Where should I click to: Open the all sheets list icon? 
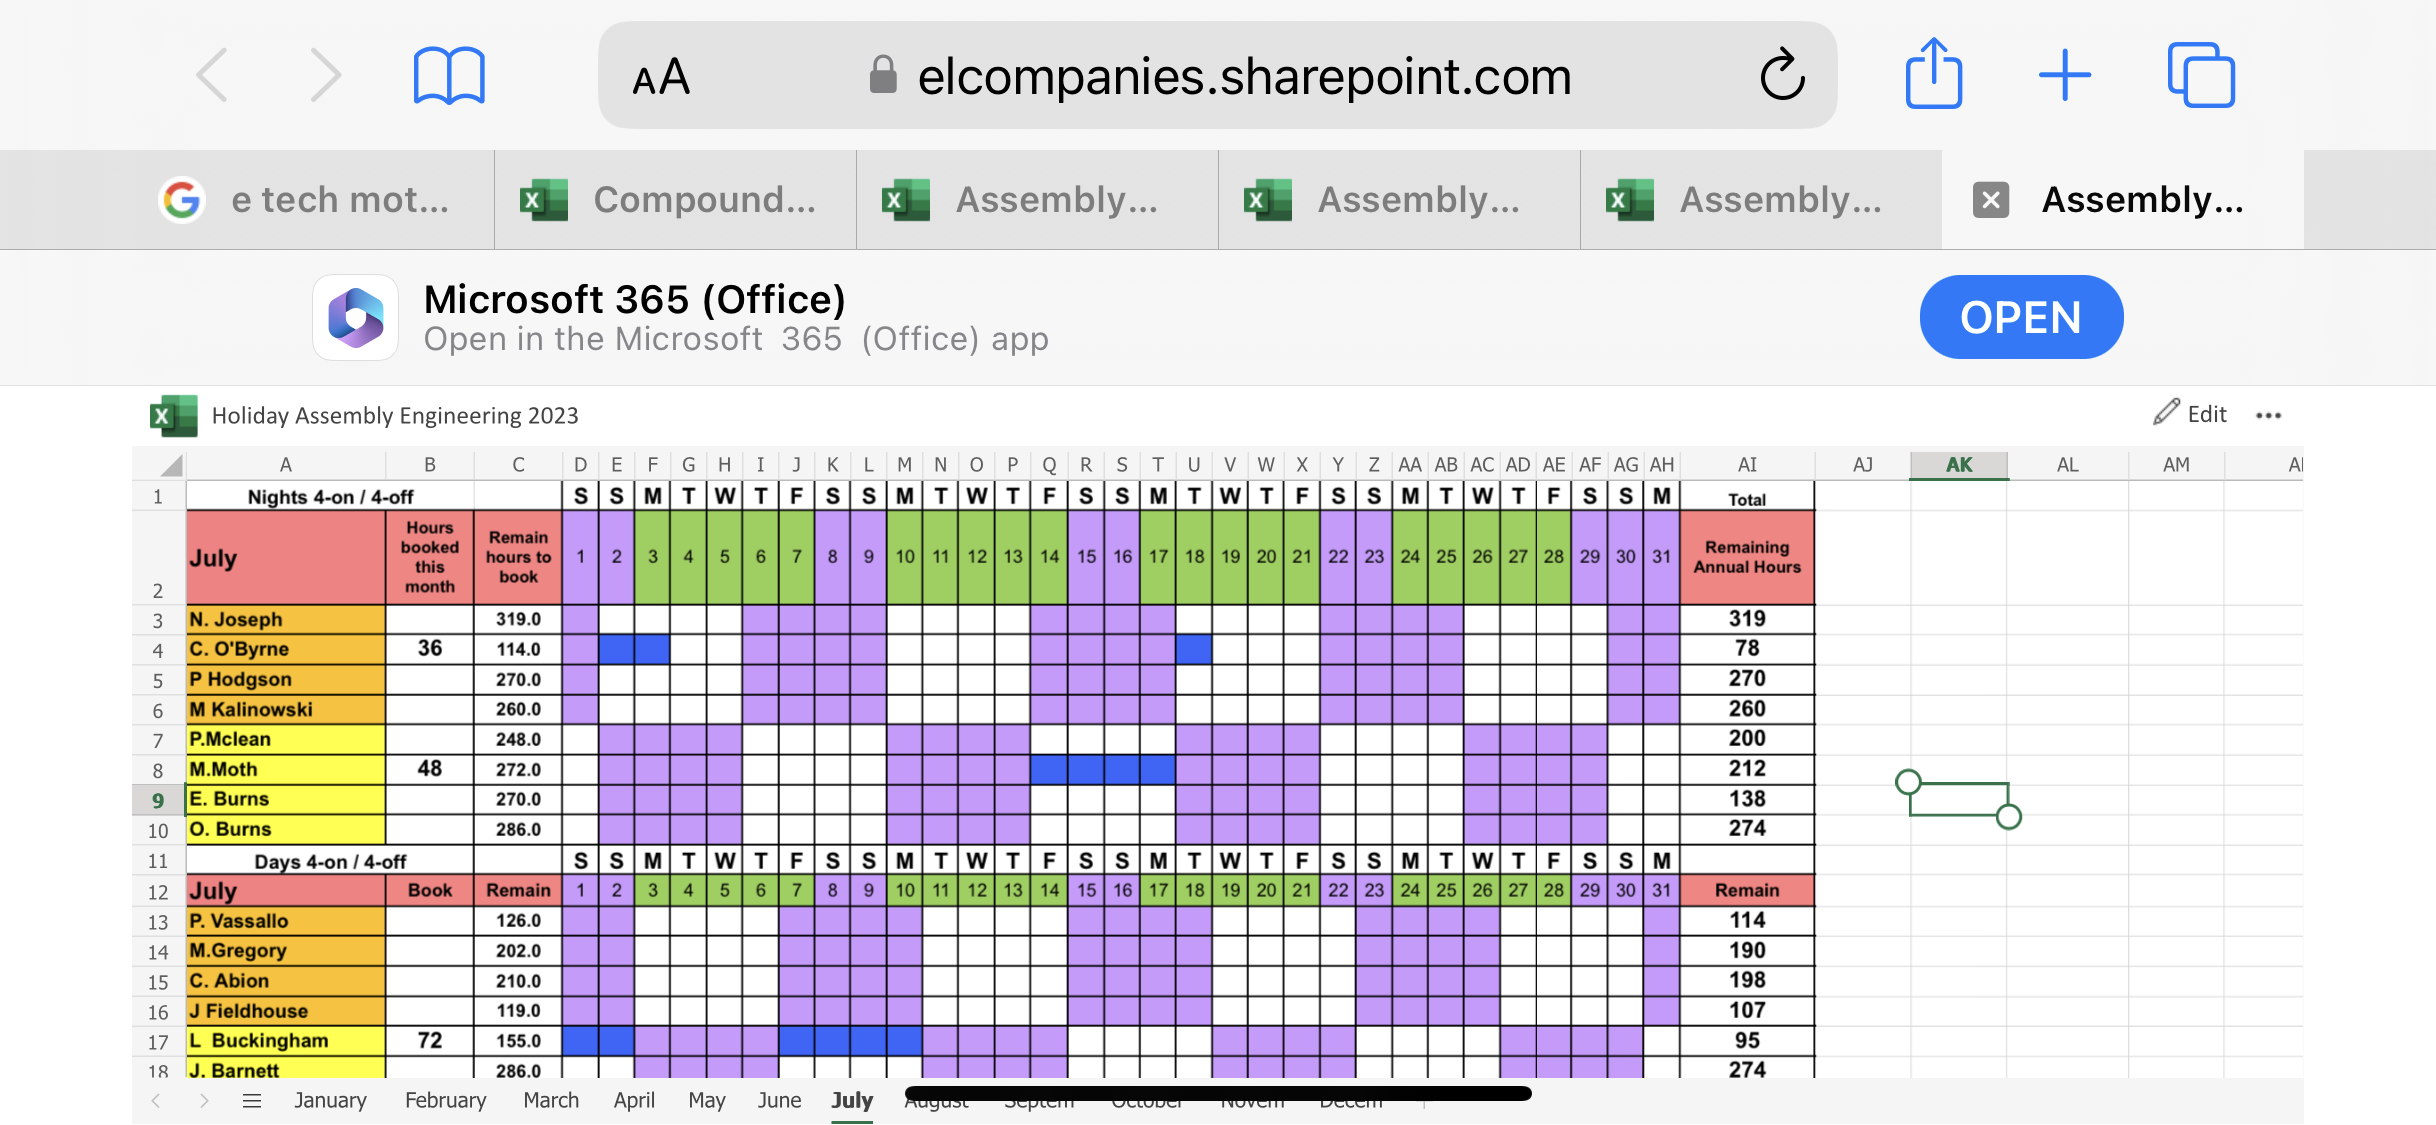click(252, 1101)
